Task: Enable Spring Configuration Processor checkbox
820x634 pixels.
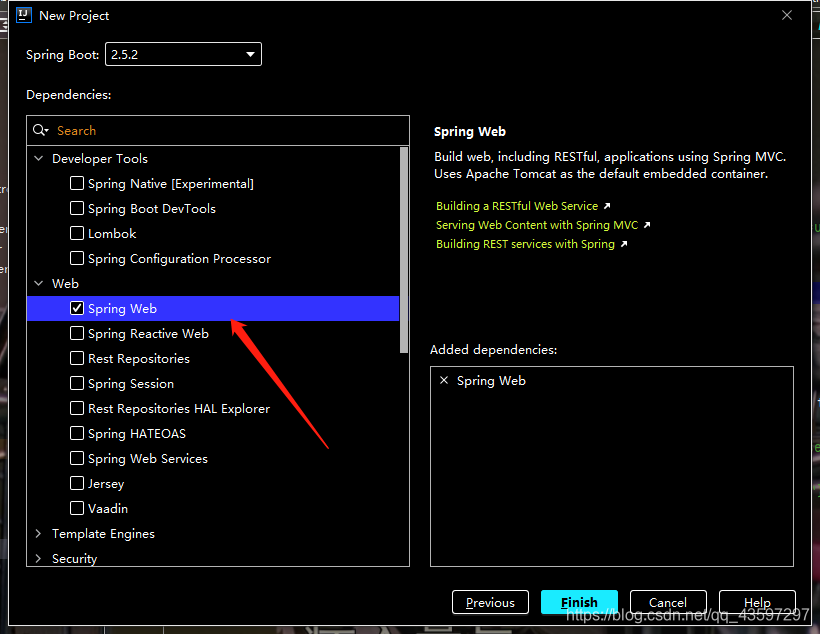Action: 77,258
